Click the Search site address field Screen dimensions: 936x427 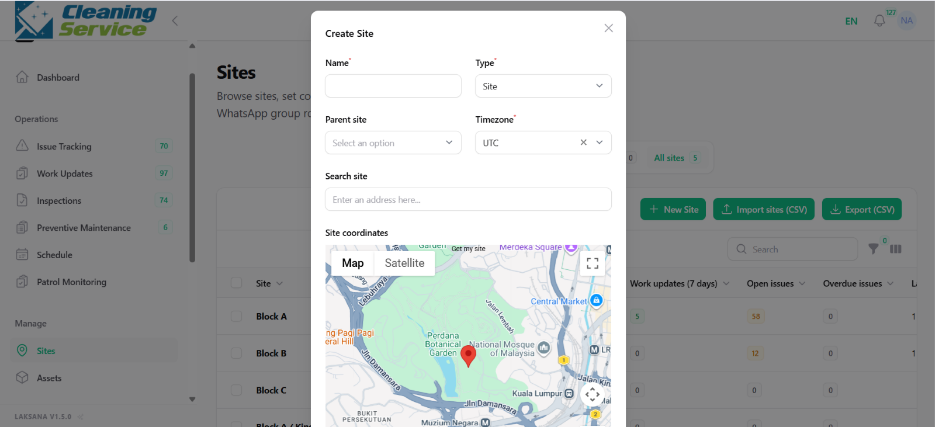point(468,199)
